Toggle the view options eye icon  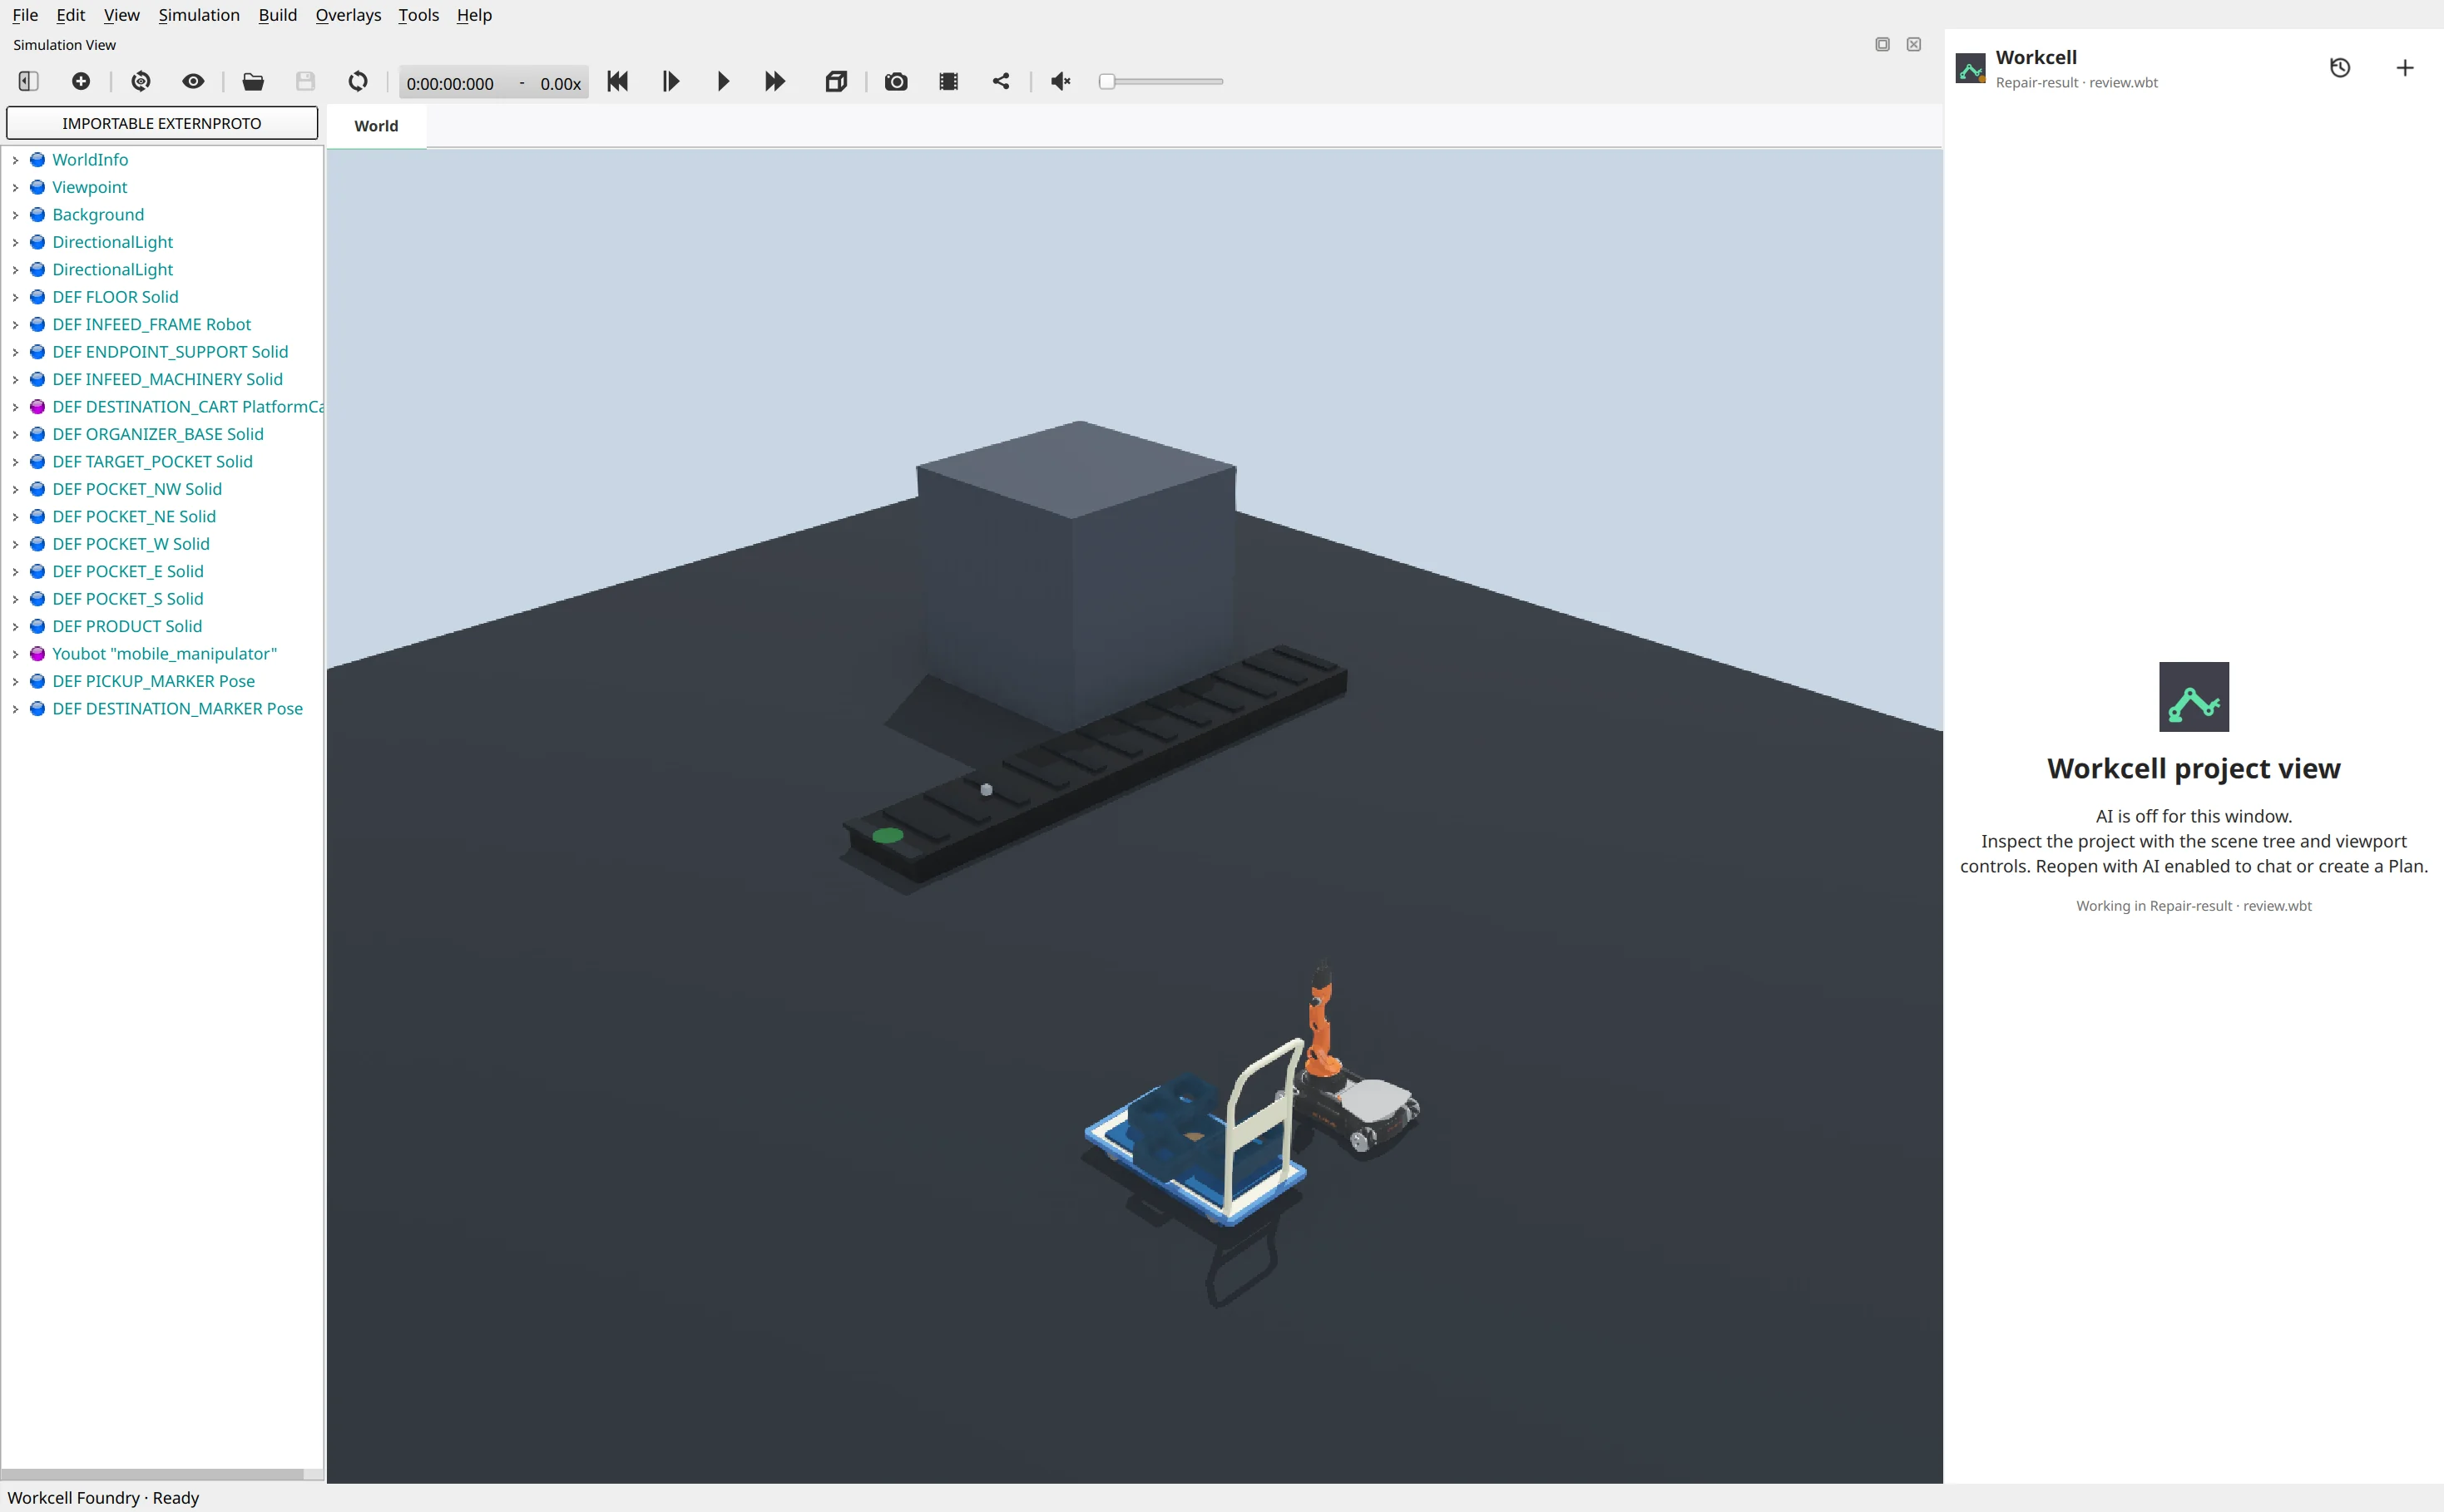coord(193,82)
